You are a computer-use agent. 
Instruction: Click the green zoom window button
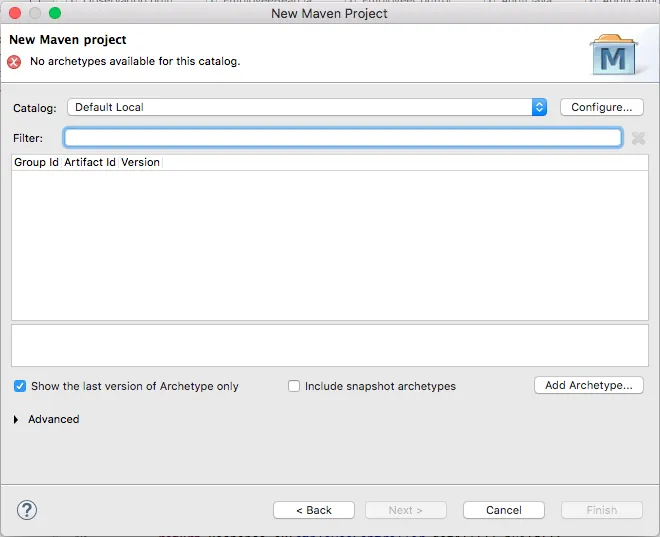click(55, 13)
